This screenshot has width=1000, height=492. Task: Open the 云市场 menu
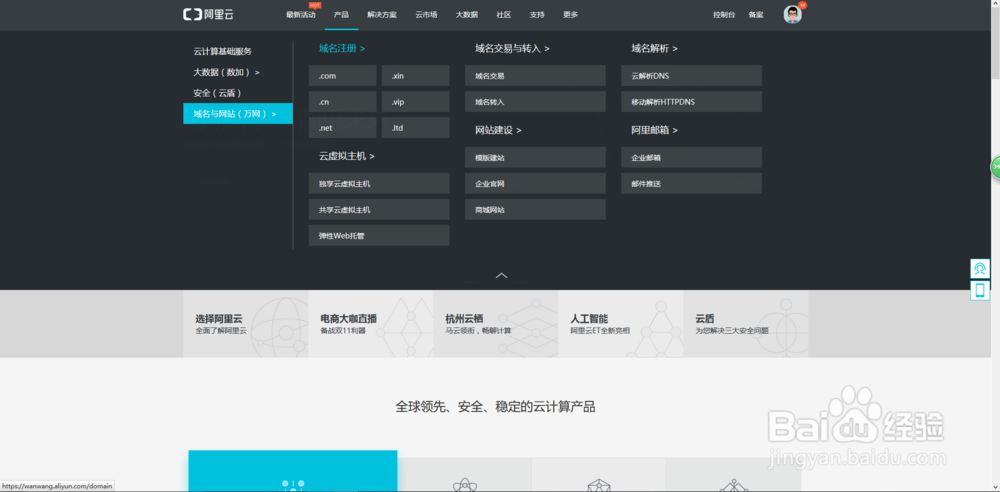pyautogui.click(x=426, y=15)
